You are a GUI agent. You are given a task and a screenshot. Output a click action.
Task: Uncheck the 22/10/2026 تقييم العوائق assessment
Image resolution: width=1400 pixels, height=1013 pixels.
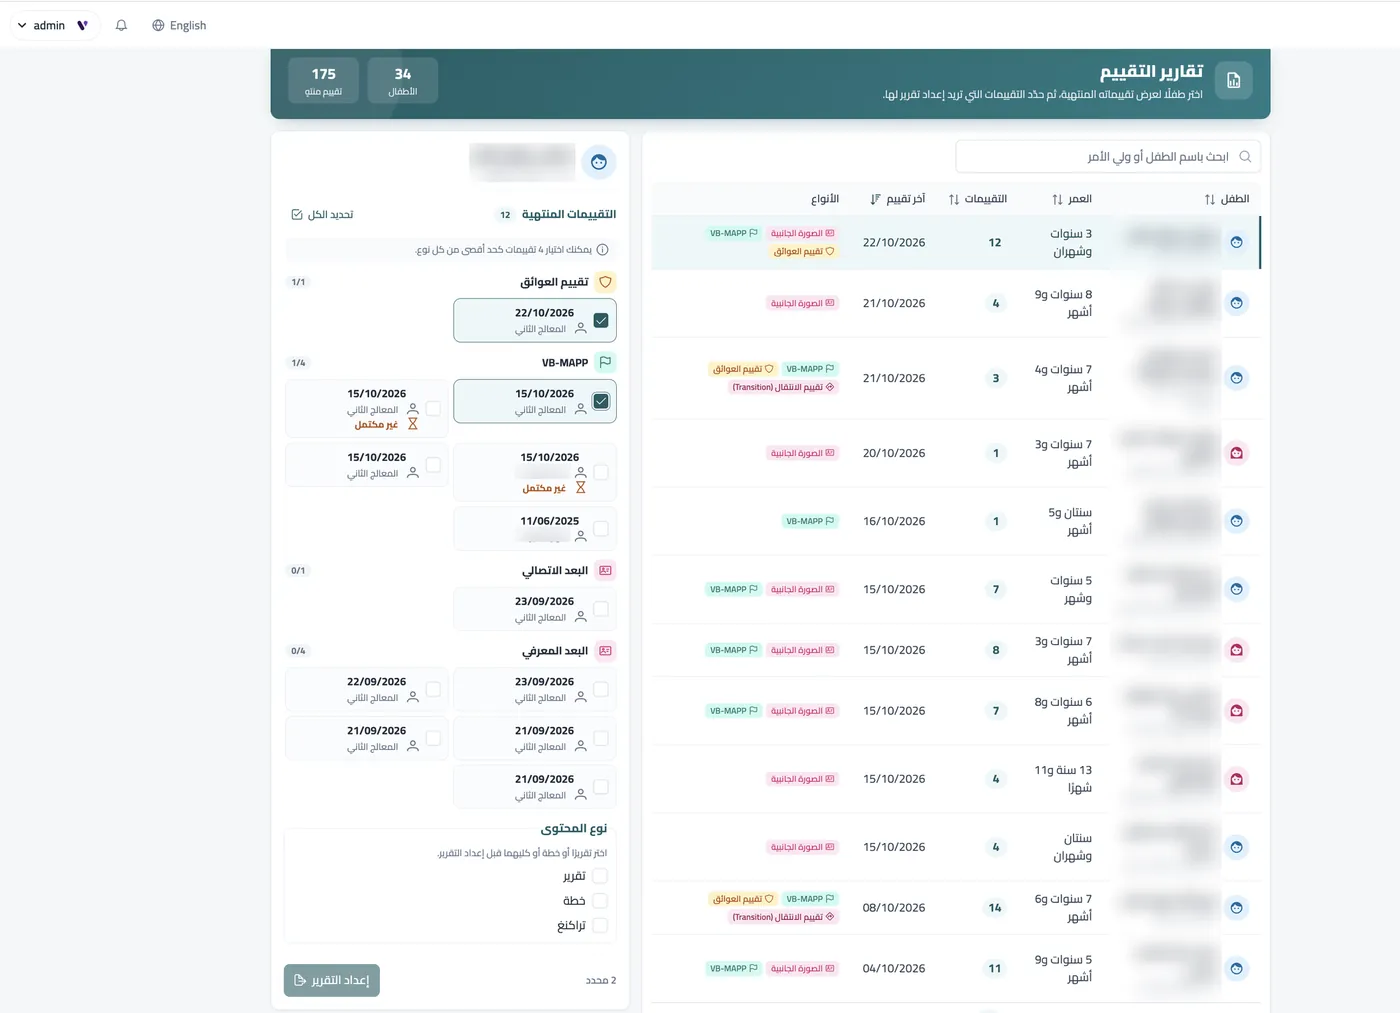coord(601,321)
